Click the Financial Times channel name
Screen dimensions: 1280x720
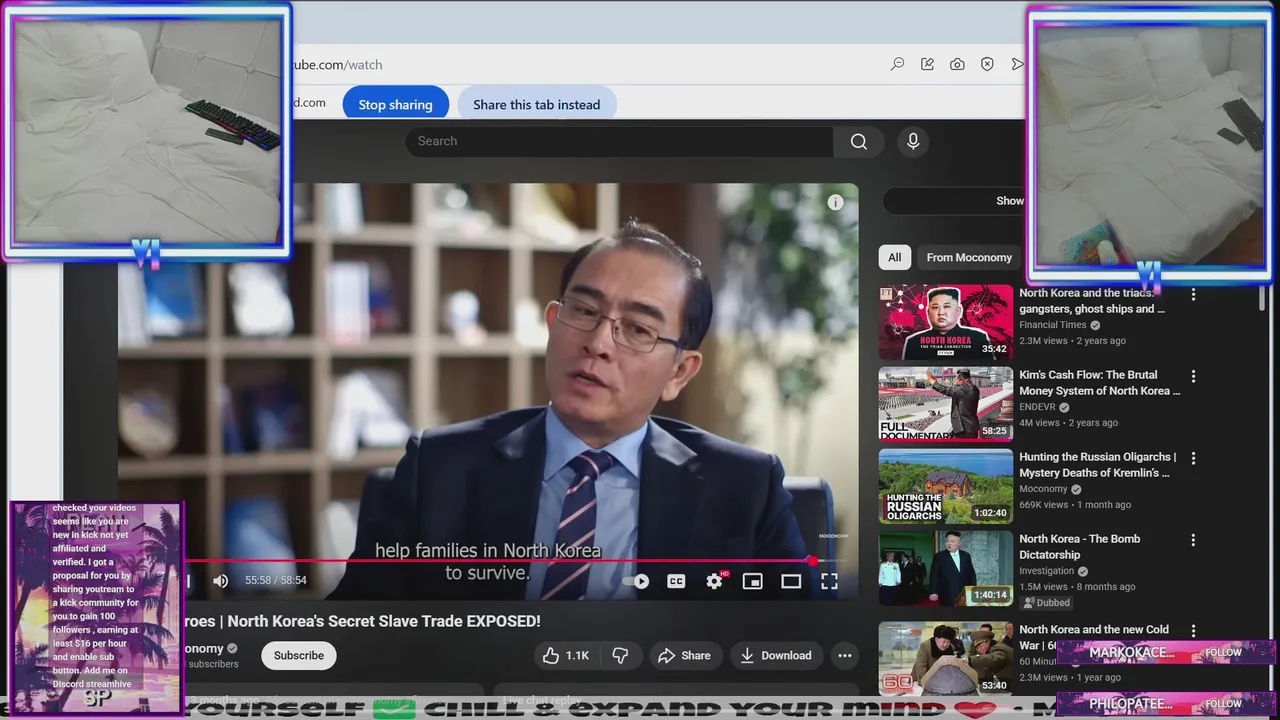1053,325
